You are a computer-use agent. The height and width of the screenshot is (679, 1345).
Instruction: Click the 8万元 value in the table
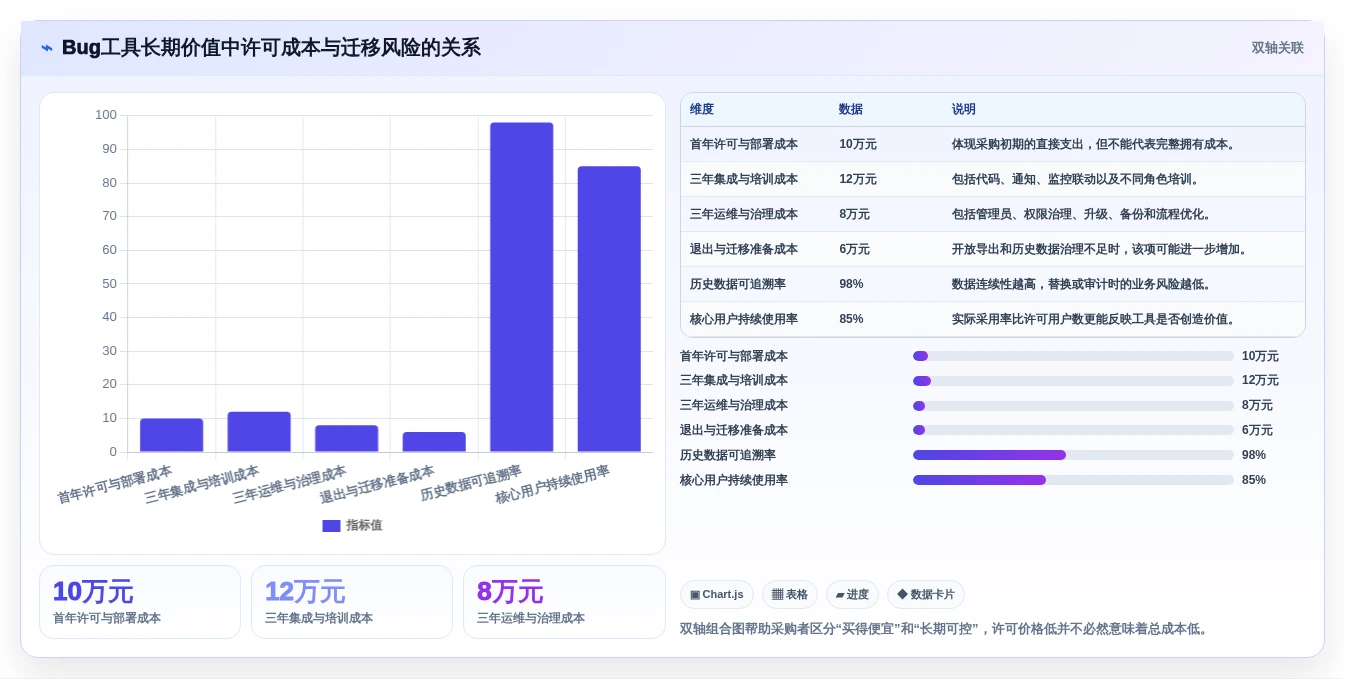(855, 214)
